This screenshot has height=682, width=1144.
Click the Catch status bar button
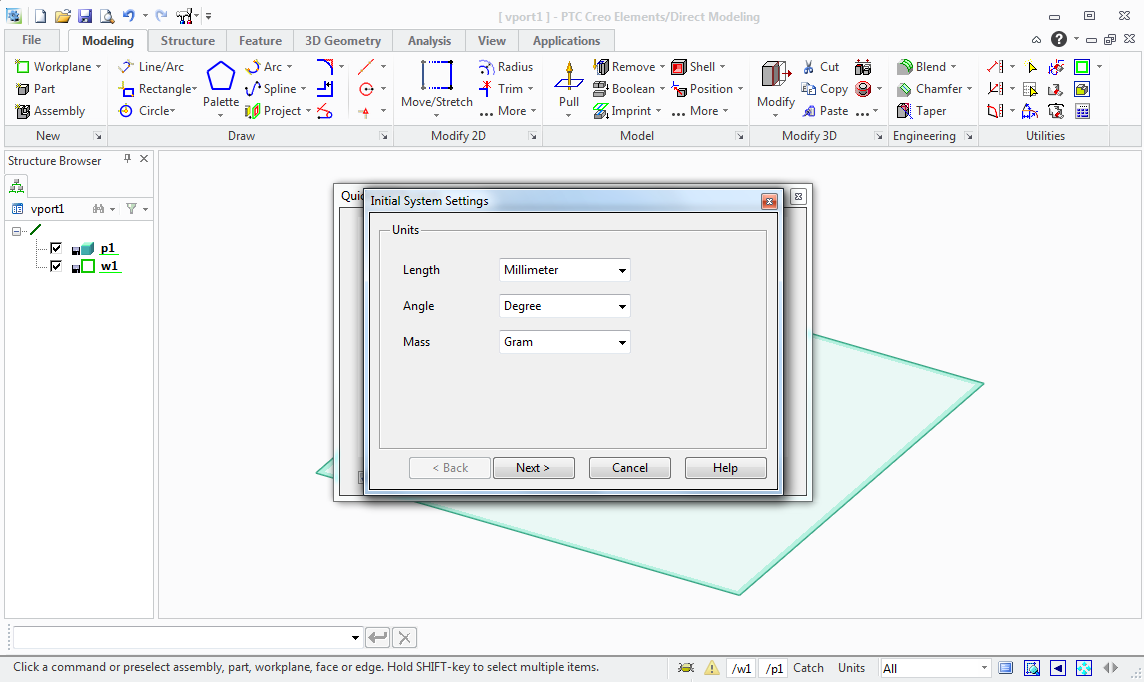pyautogui.click(x=808, y=668)
